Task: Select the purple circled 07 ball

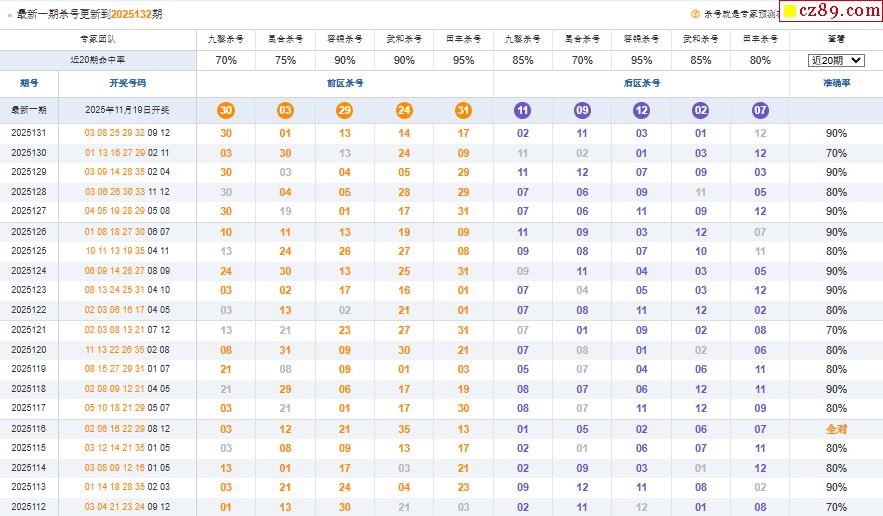Action: click(760, 110)
